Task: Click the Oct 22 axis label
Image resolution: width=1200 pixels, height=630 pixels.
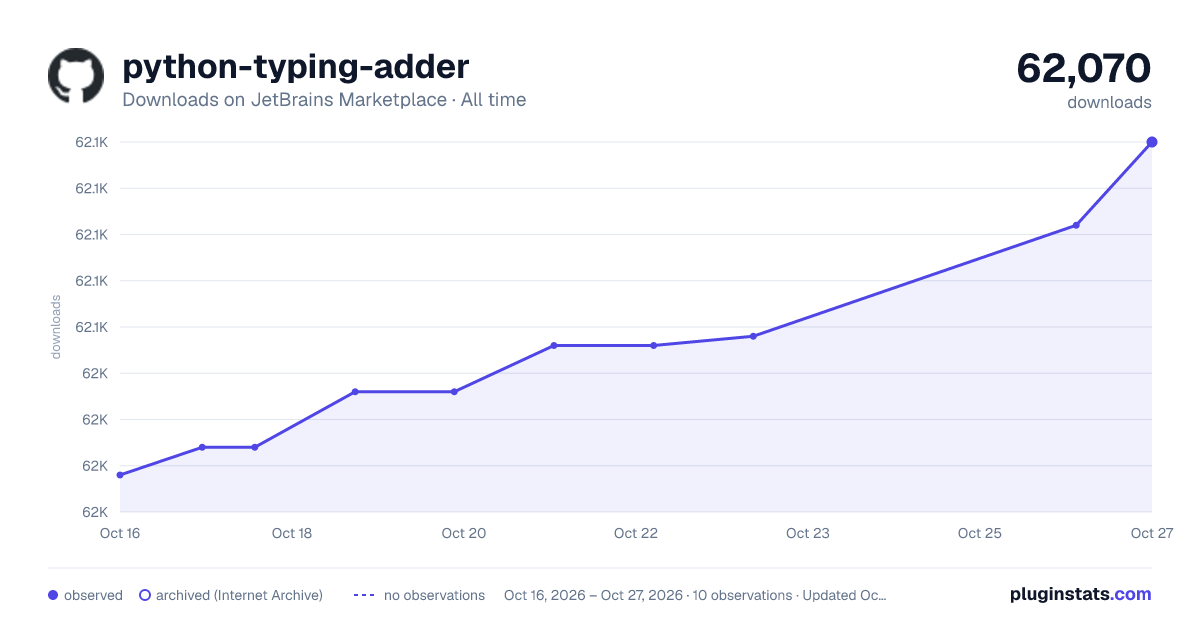Action: click(x=636, y=533)
